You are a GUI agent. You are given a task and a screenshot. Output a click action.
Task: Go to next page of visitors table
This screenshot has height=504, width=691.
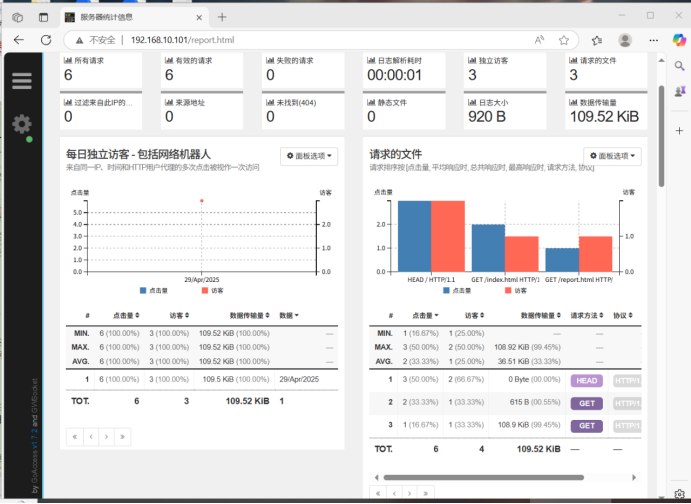106,437
